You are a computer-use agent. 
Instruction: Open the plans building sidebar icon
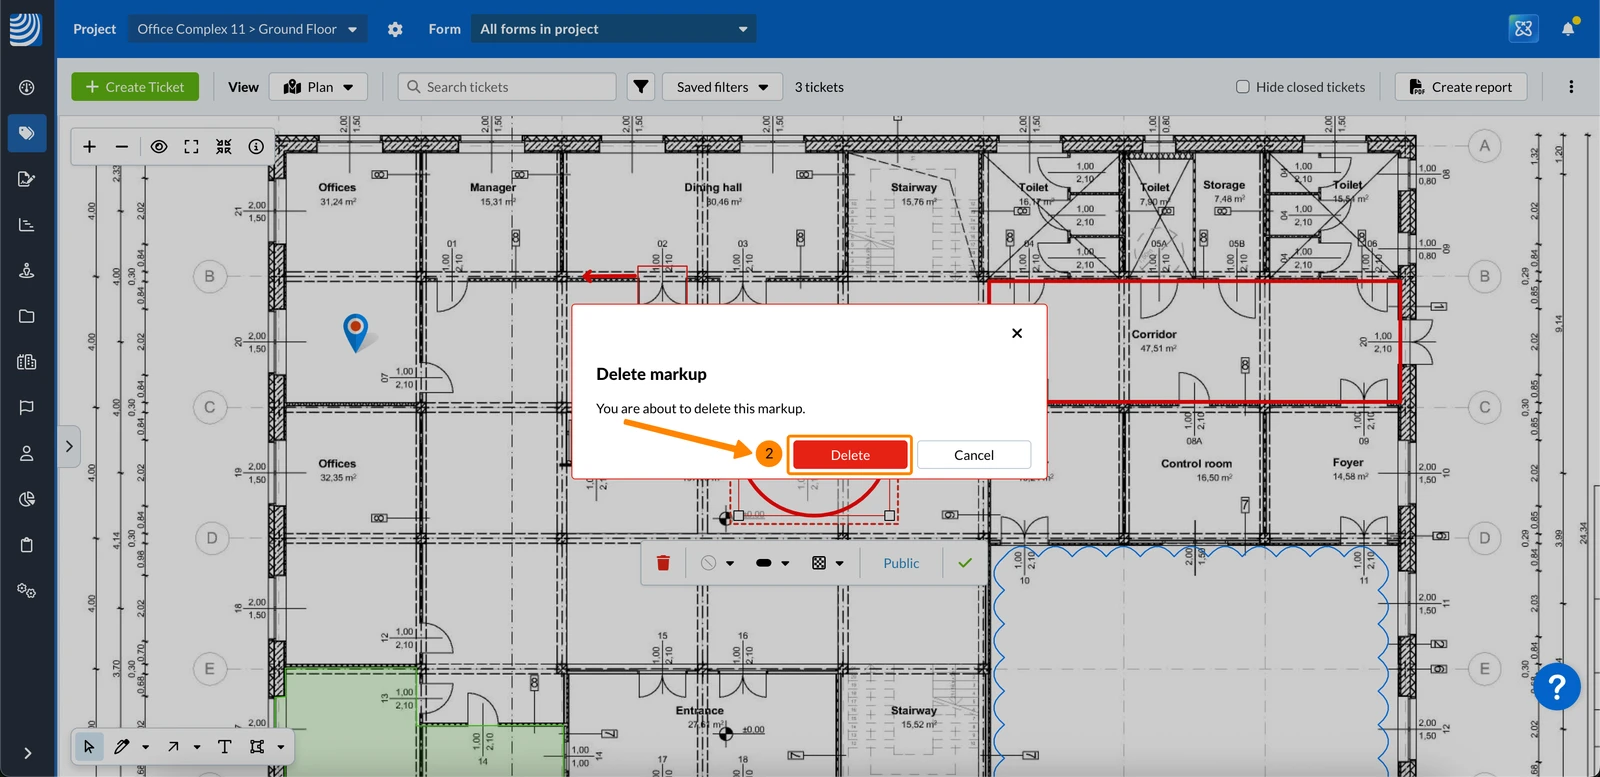click(27, 362)
